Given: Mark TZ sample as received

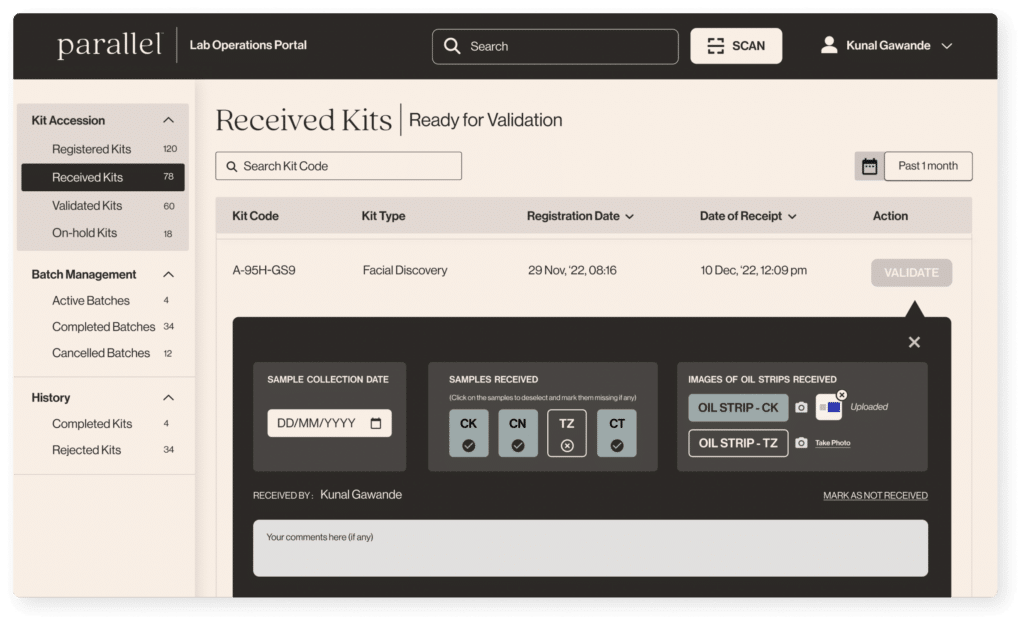Looking at the screenshot, I should coord(567,433).
